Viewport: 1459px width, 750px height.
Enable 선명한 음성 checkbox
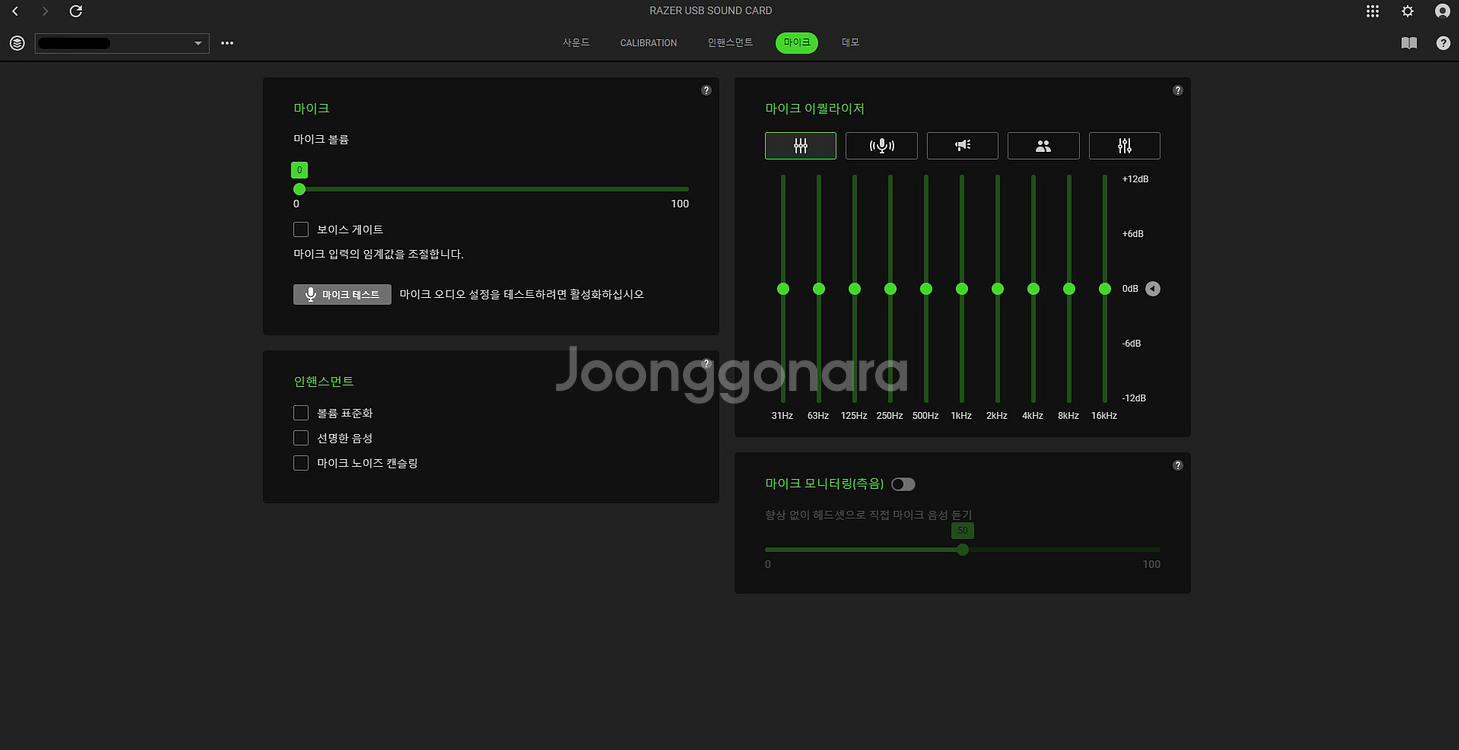click(x=301, y=438)
